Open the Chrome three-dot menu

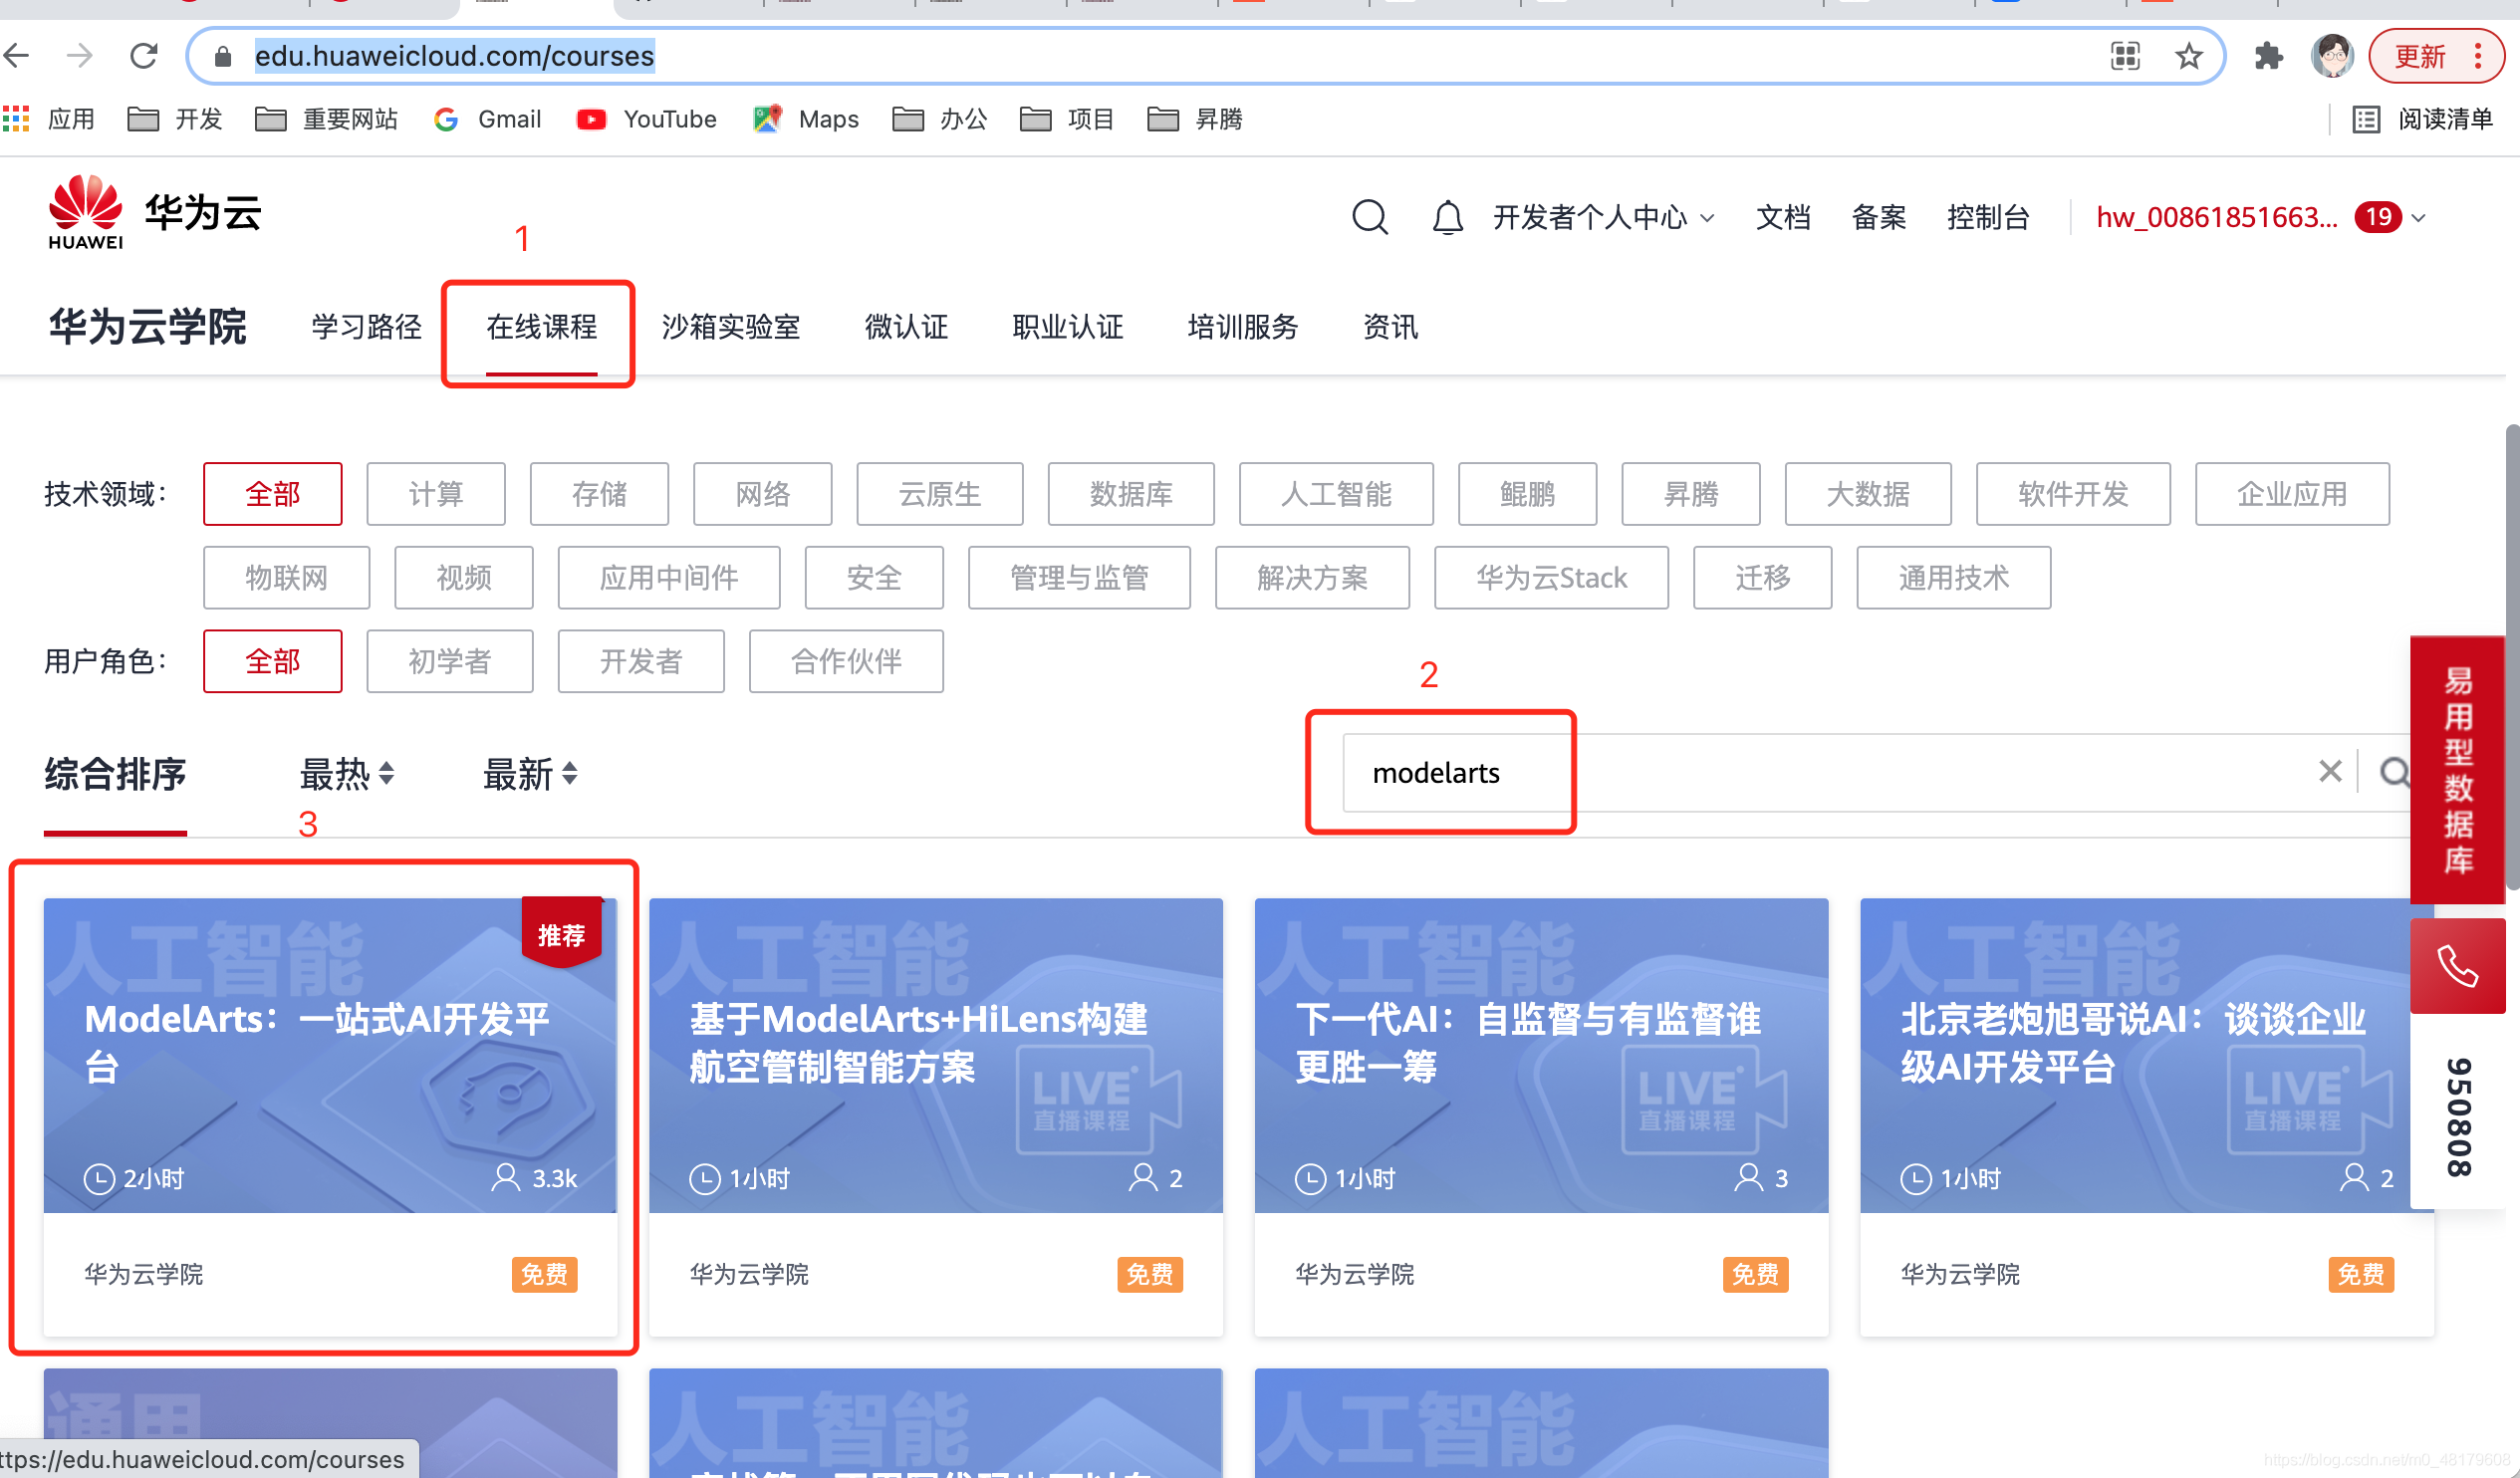[x=2478, y=56]
